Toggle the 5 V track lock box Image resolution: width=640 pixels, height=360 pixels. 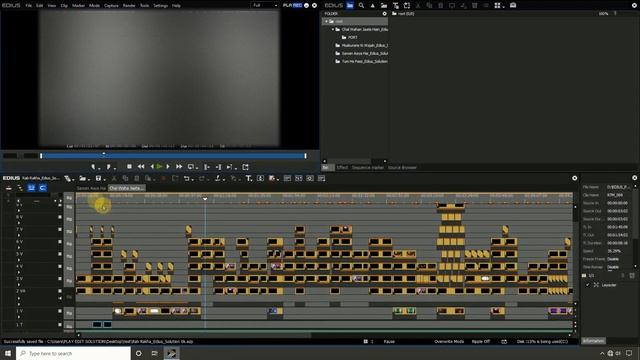pyautogui.click(x=60, y=254)
